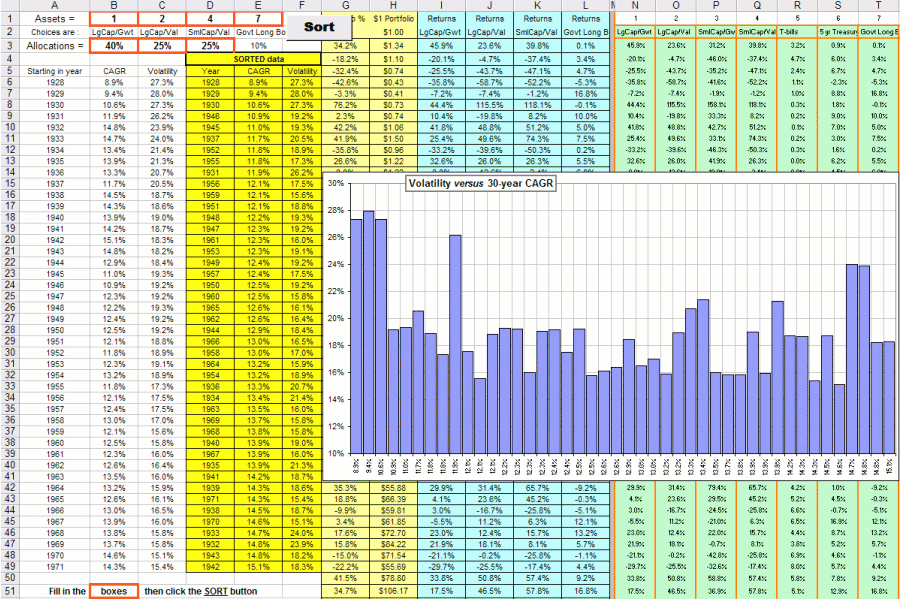This screenshot has height=599, width=900.
Task: Select year 1971 in column A
Action: point(55,567)
